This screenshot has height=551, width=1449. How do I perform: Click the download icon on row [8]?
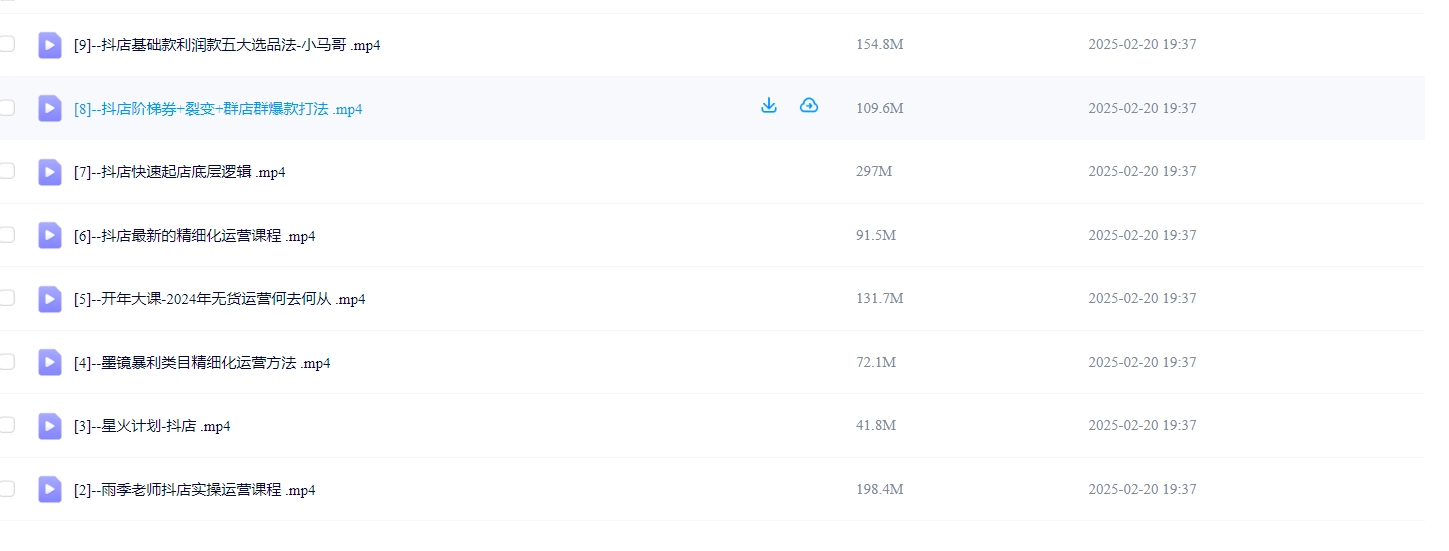tap(769, 106)
